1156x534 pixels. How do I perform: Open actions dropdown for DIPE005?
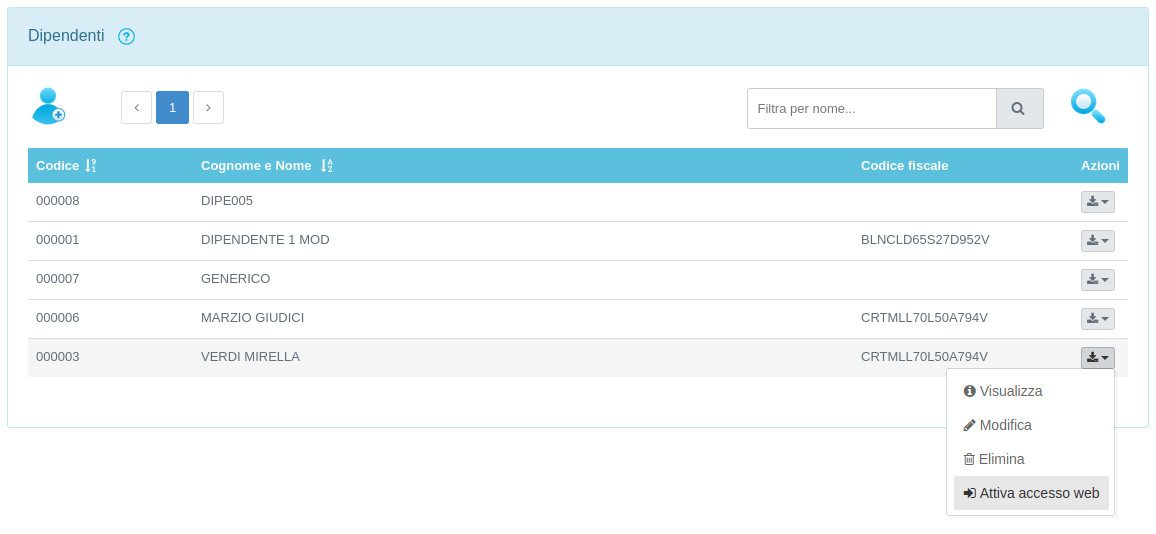tap(1097, 202)
